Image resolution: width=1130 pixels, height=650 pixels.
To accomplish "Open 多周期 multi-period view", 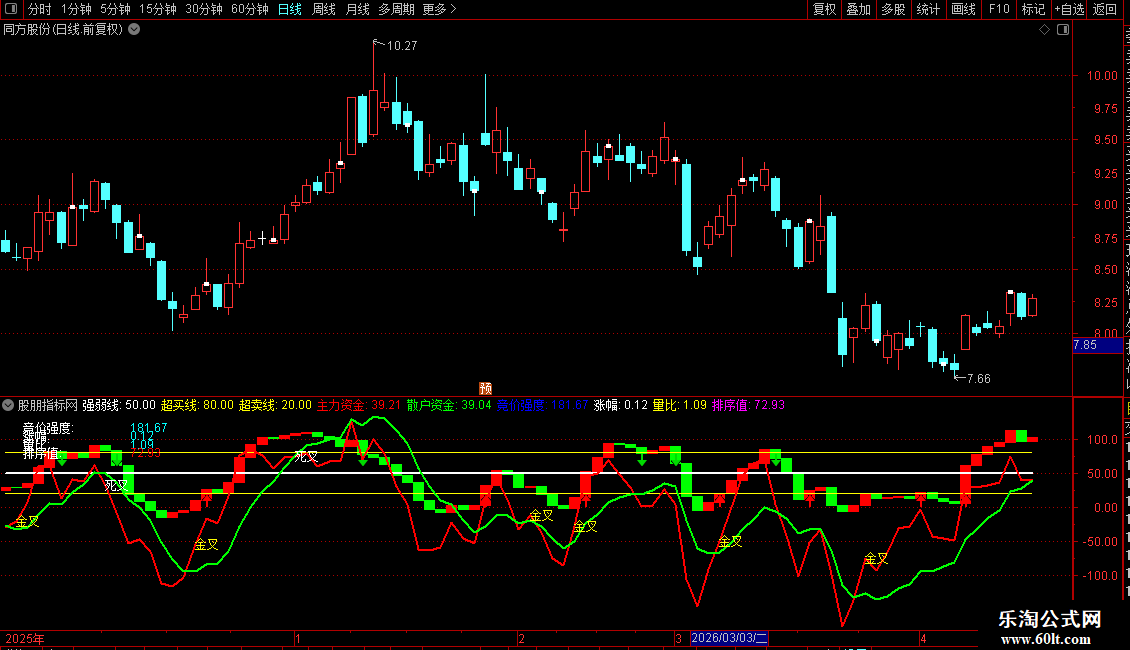I will coord(396,9).
